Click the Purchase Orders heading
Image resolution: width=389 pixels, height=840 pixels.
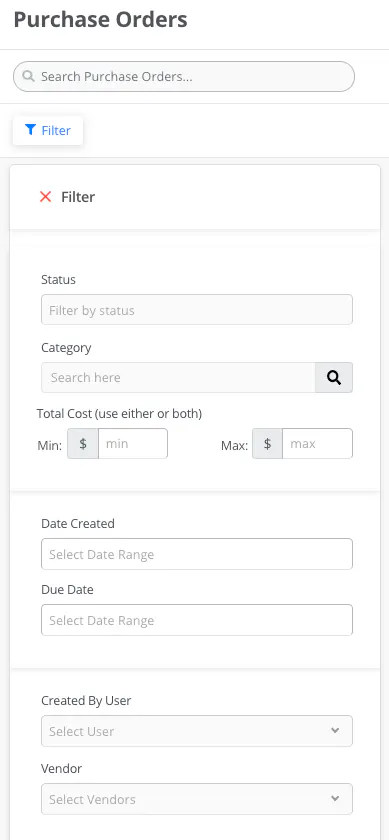tap(100, 20)
